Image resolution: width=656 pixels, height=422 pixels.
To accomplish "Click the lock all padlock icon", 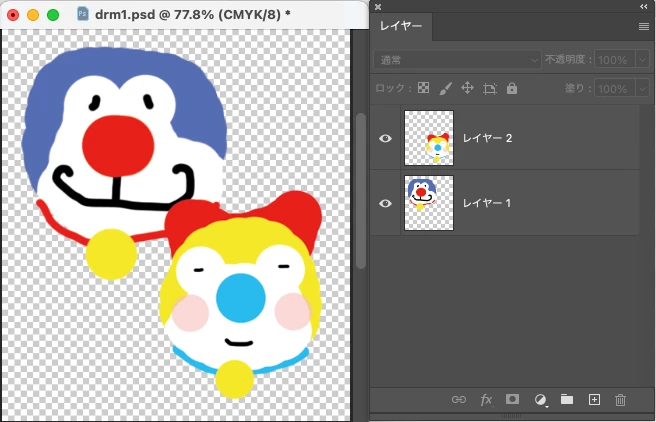I will coord(512,88).
